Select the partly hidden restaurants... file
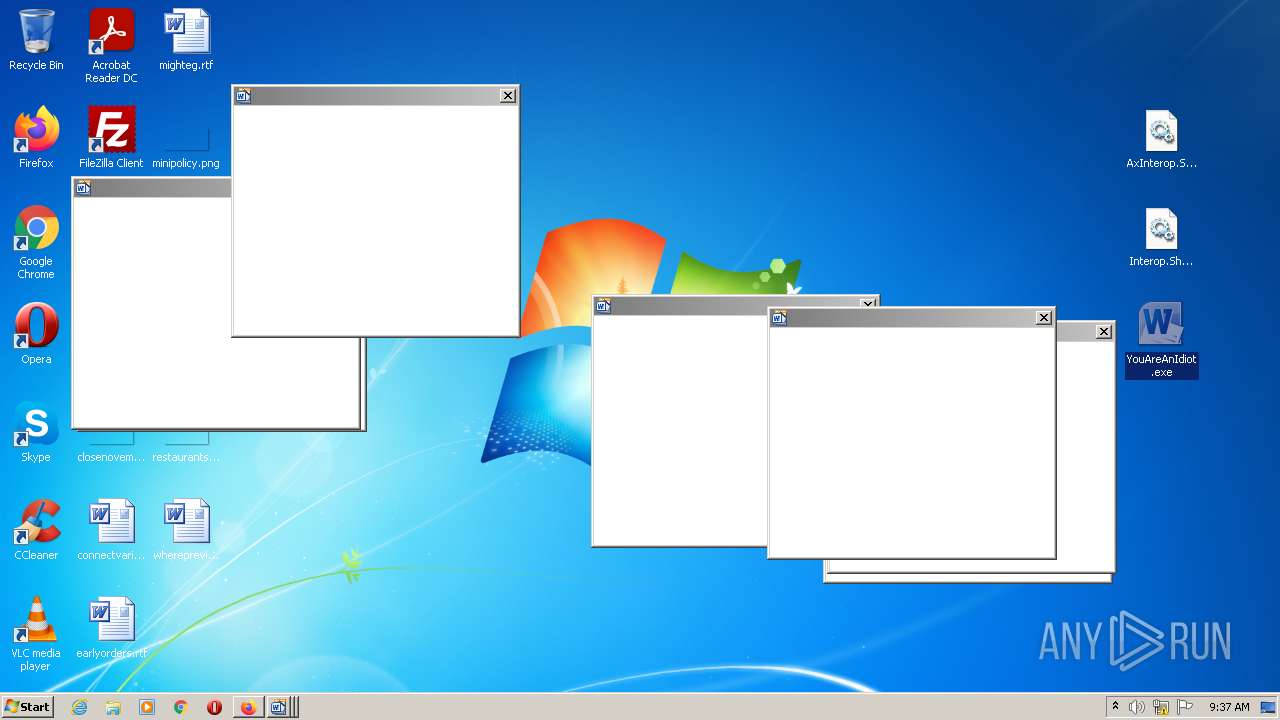 (x=186, y=448)
